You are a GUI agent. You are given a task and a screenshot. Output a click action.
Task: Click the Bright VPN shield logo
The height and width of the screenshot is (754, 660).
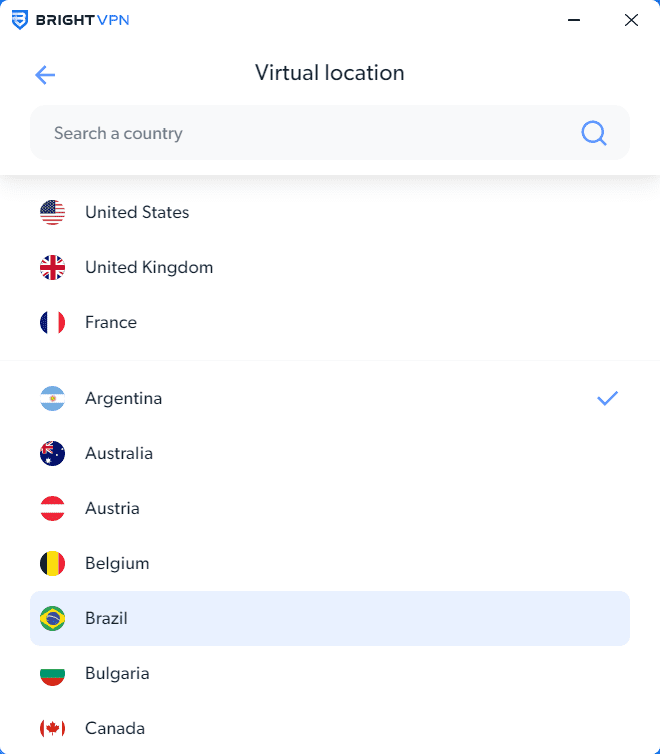[19, 20]
